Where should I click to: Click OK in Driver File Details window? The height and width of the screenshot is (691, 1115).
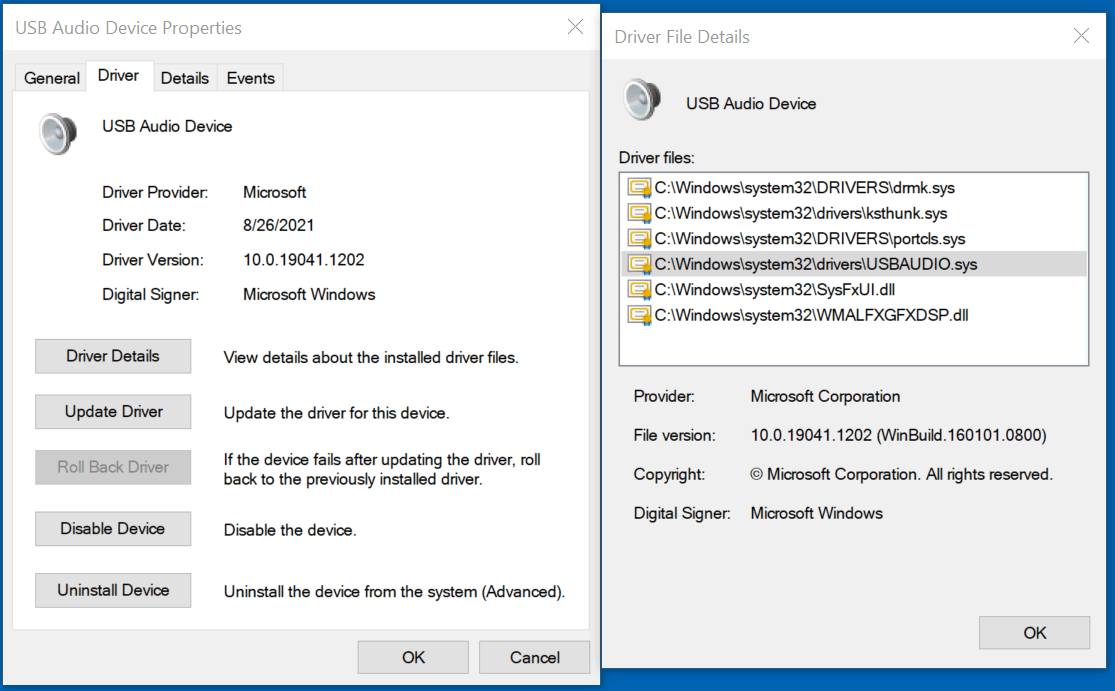tap(1035, 633)
